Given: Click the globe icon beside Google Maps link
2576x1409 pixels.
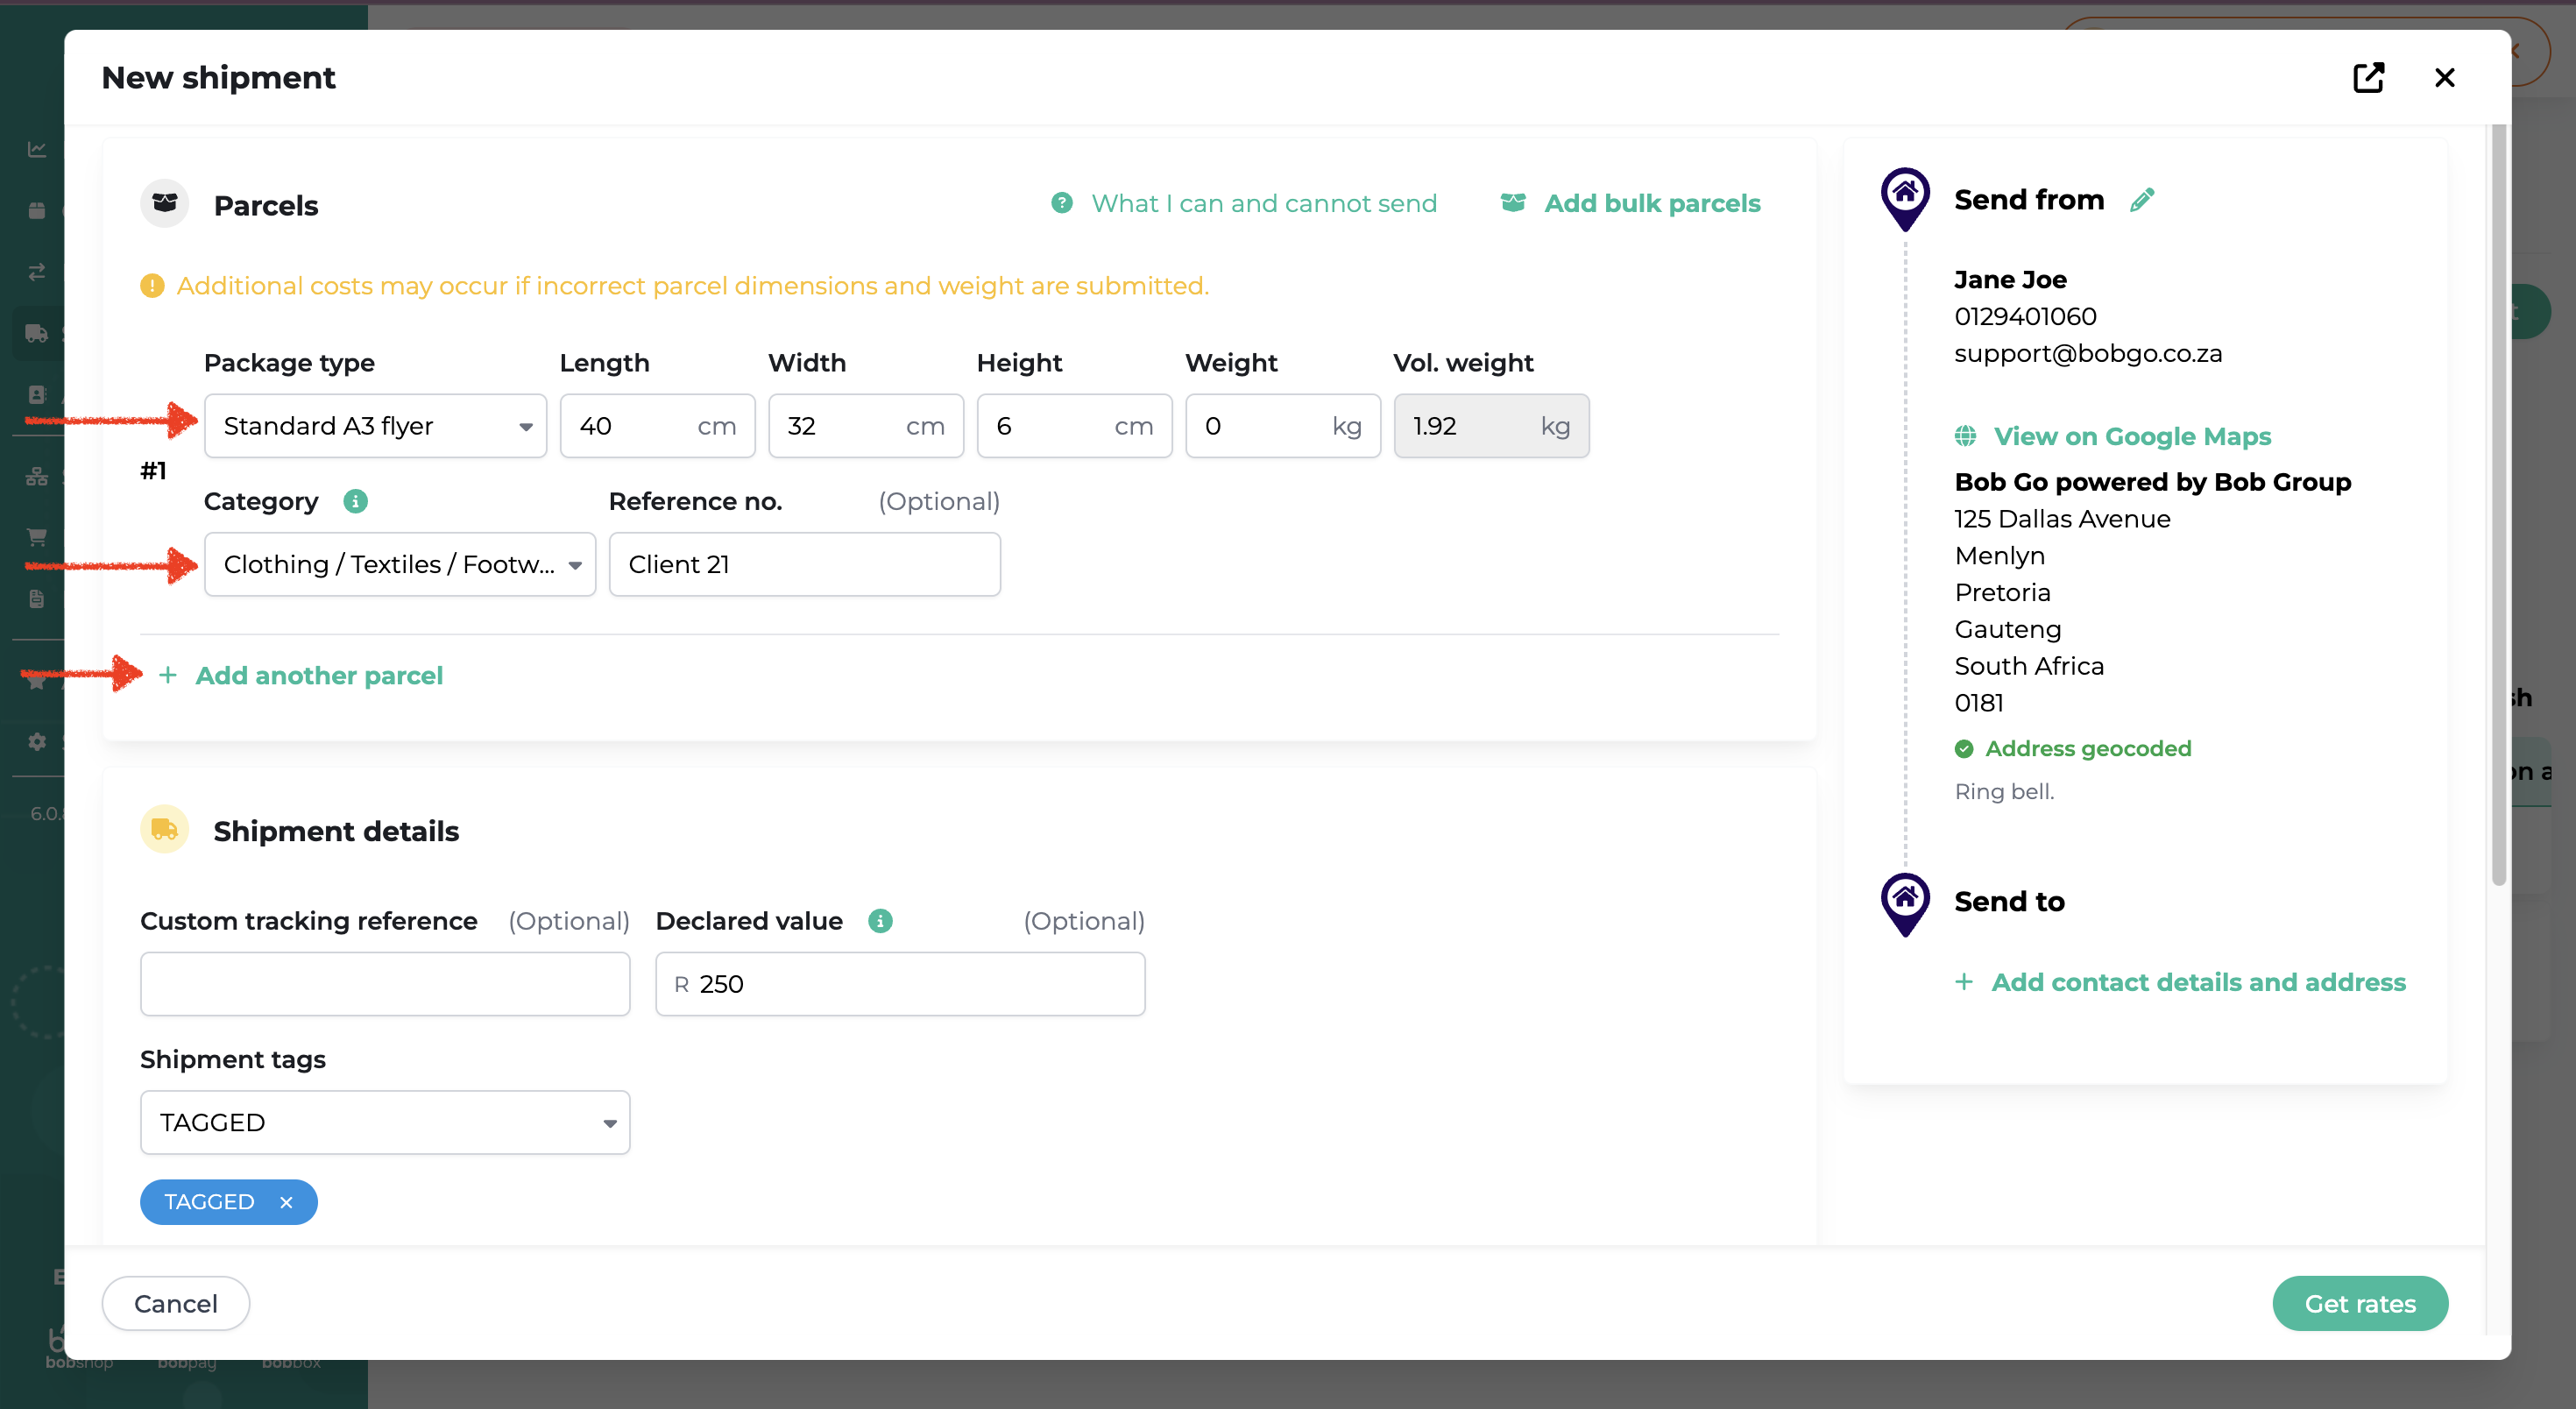Looking at the screenshot, I should pyautogui.click(x=1964, y=436).
